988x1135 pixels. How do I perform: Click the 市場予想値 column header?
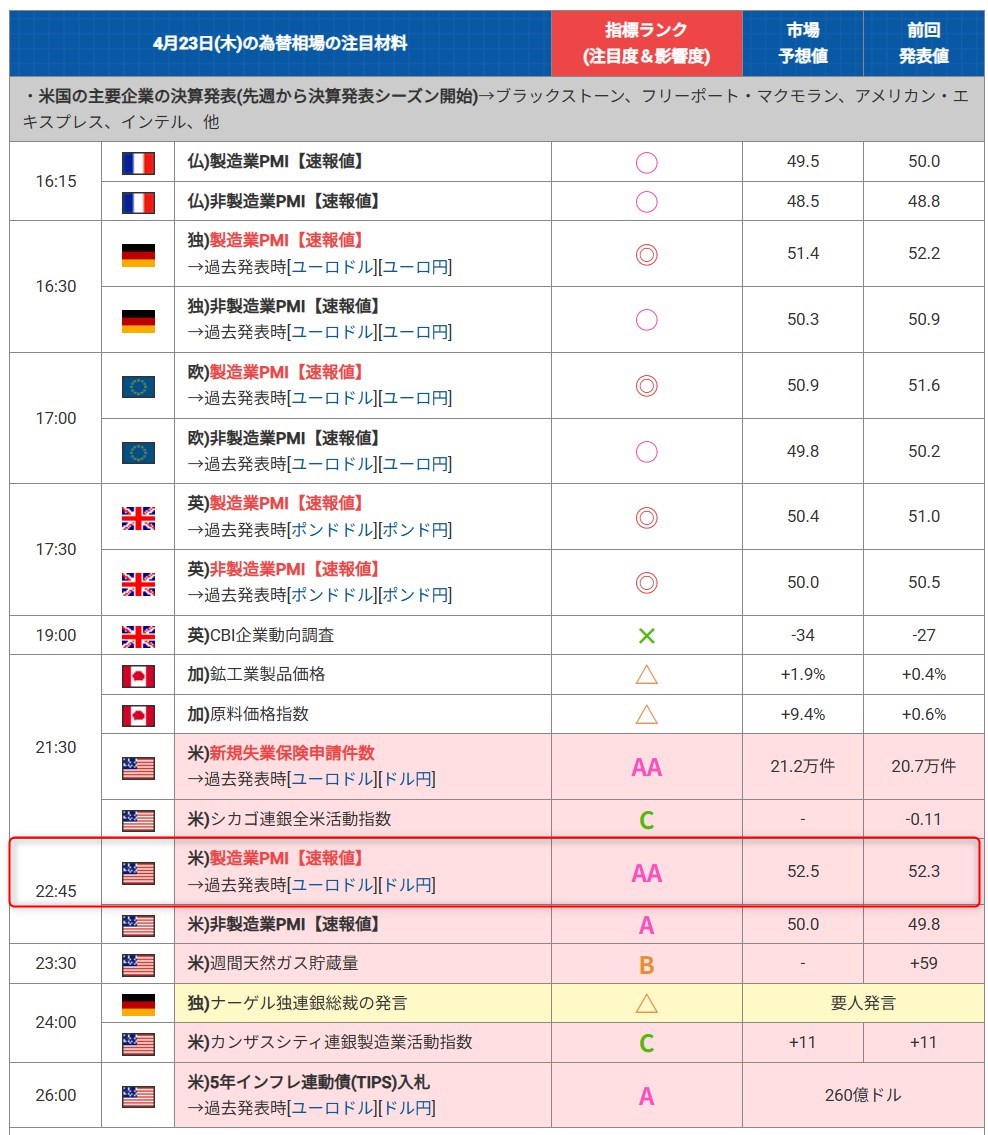[802, 43]
